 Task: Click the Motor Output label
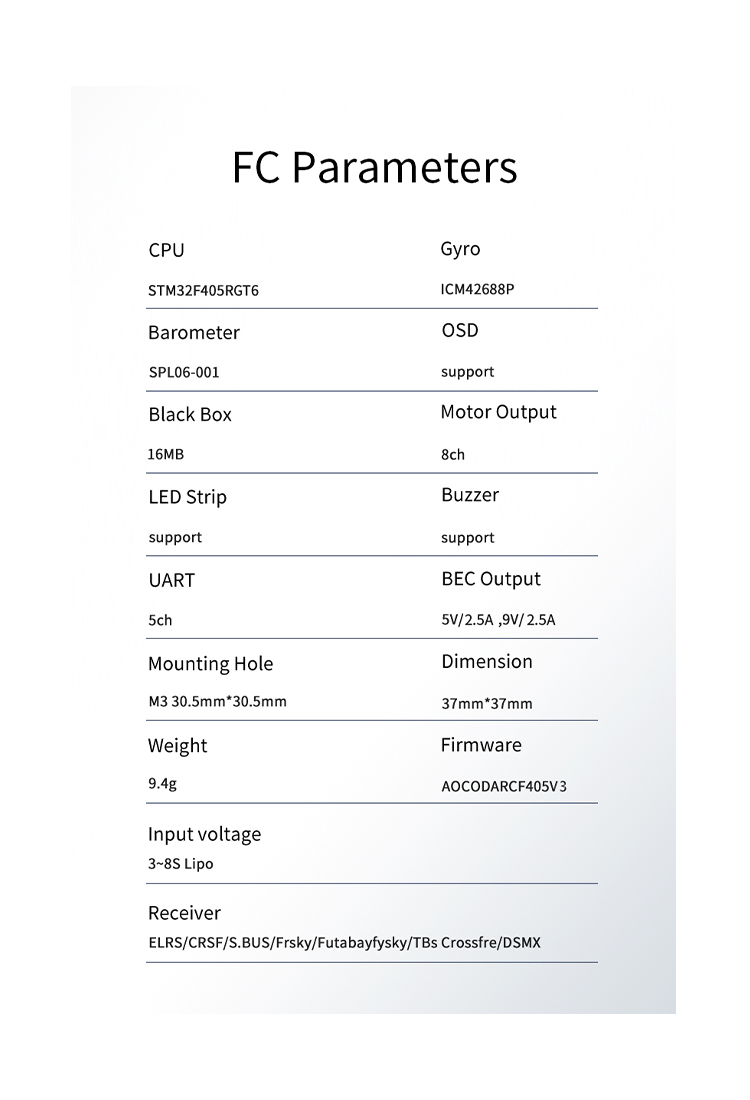[498, 412]
